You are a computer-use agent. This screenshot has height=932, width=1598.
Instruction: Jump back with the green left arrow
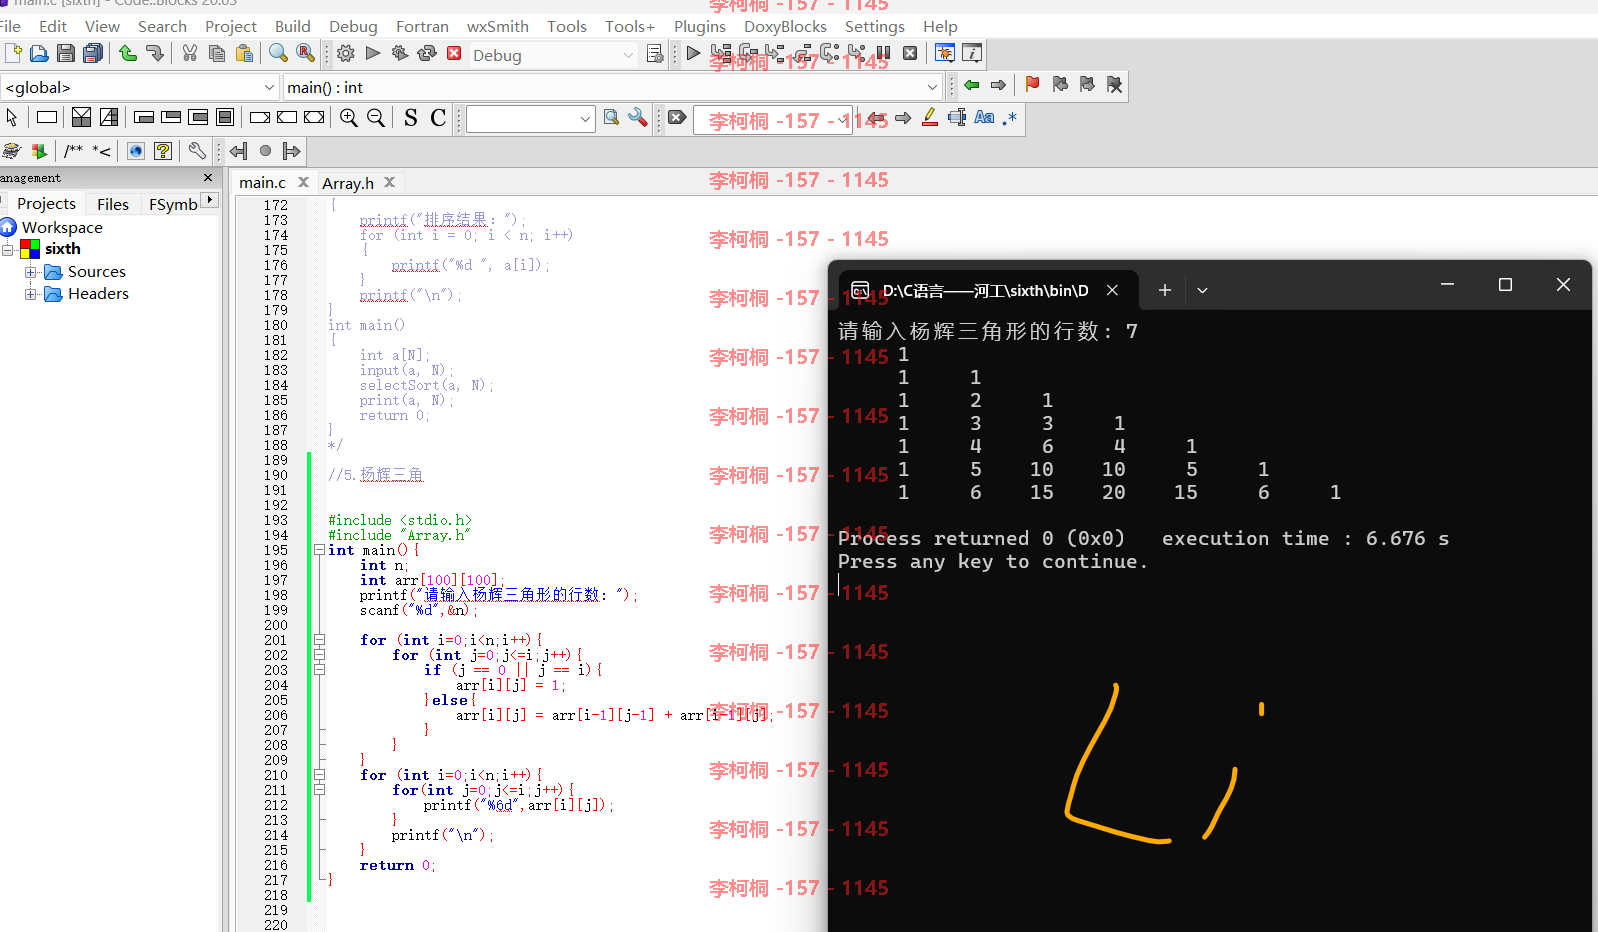tap(971, 85)
